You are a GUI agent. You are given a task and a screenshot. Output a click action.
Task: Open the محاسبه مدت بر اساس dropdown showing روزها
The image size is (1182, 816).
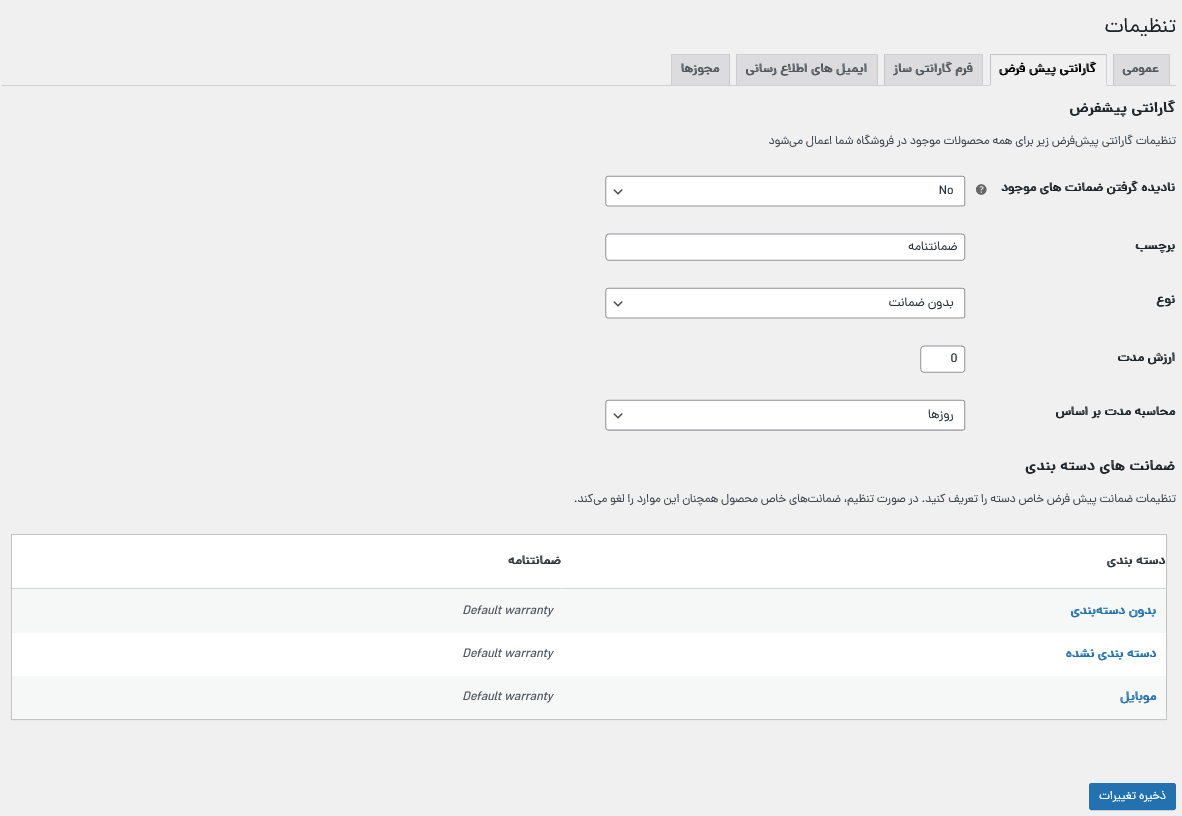click(x=785, y=416)
